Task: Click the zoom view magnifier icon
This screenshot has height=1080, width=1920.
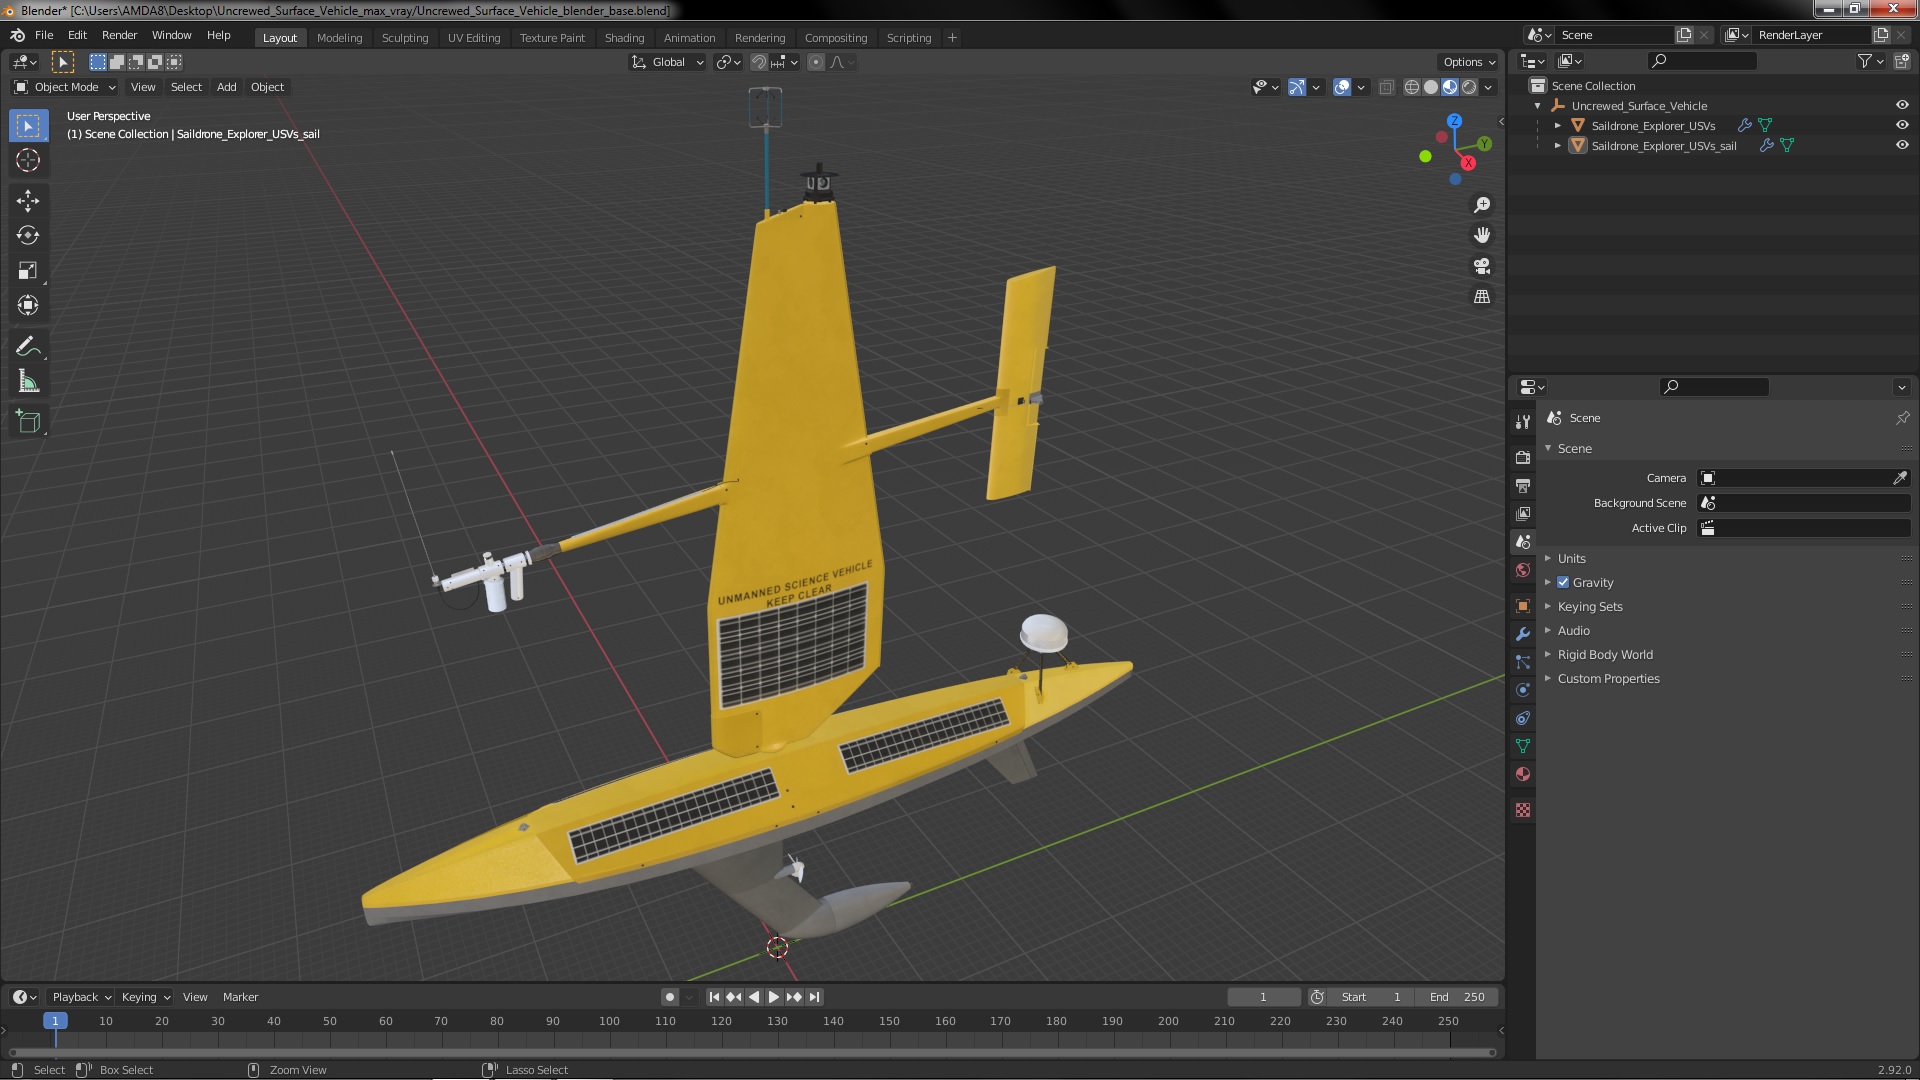Action: 1482,205
